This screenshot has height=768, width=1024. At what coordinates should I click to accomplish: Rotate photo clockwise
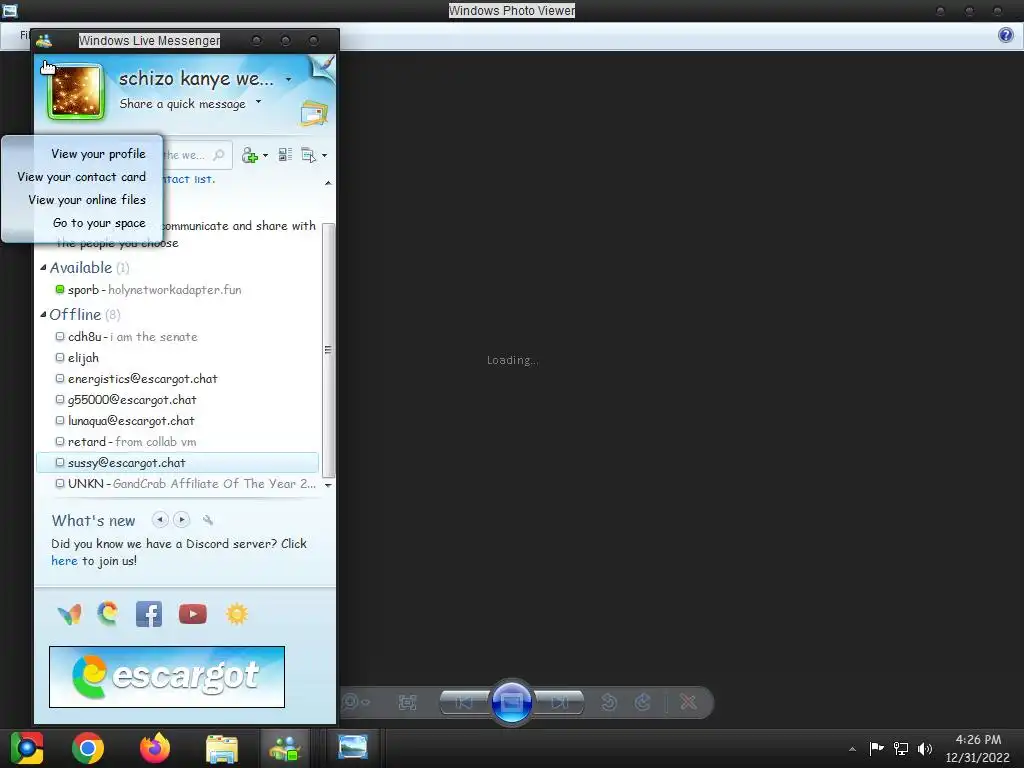coord(643,703)
